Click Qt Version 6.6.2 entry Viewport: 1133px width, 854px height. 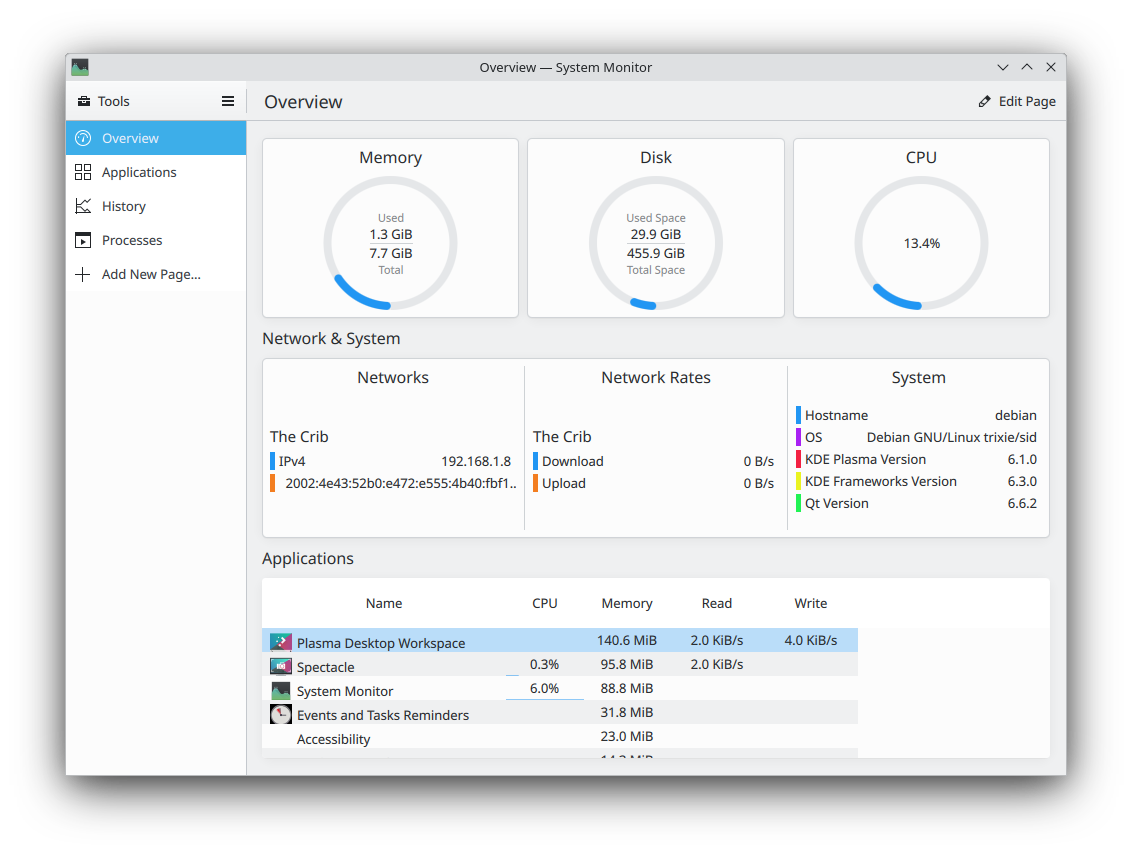(916, 503)
